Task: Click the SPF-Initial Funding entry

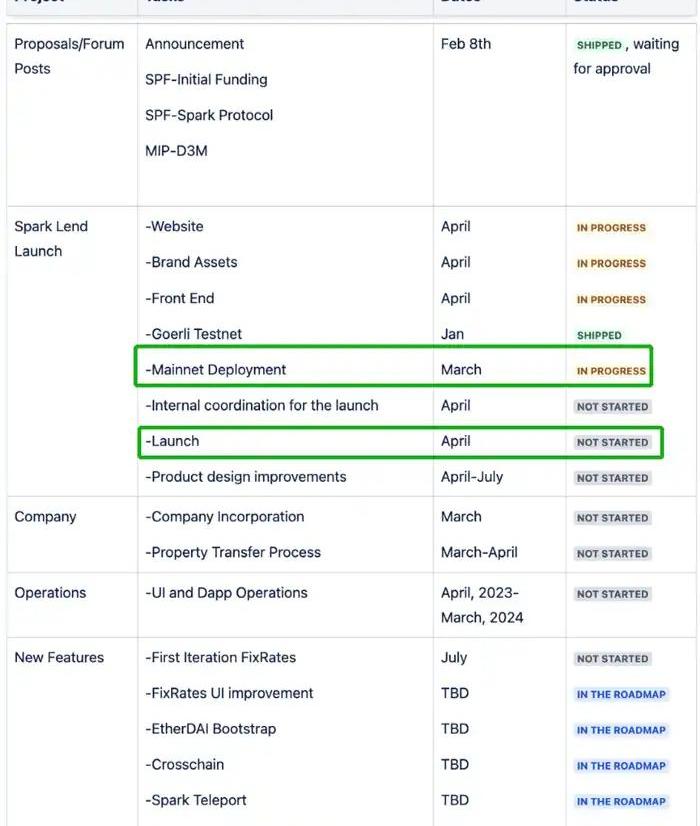Action: 206,80
